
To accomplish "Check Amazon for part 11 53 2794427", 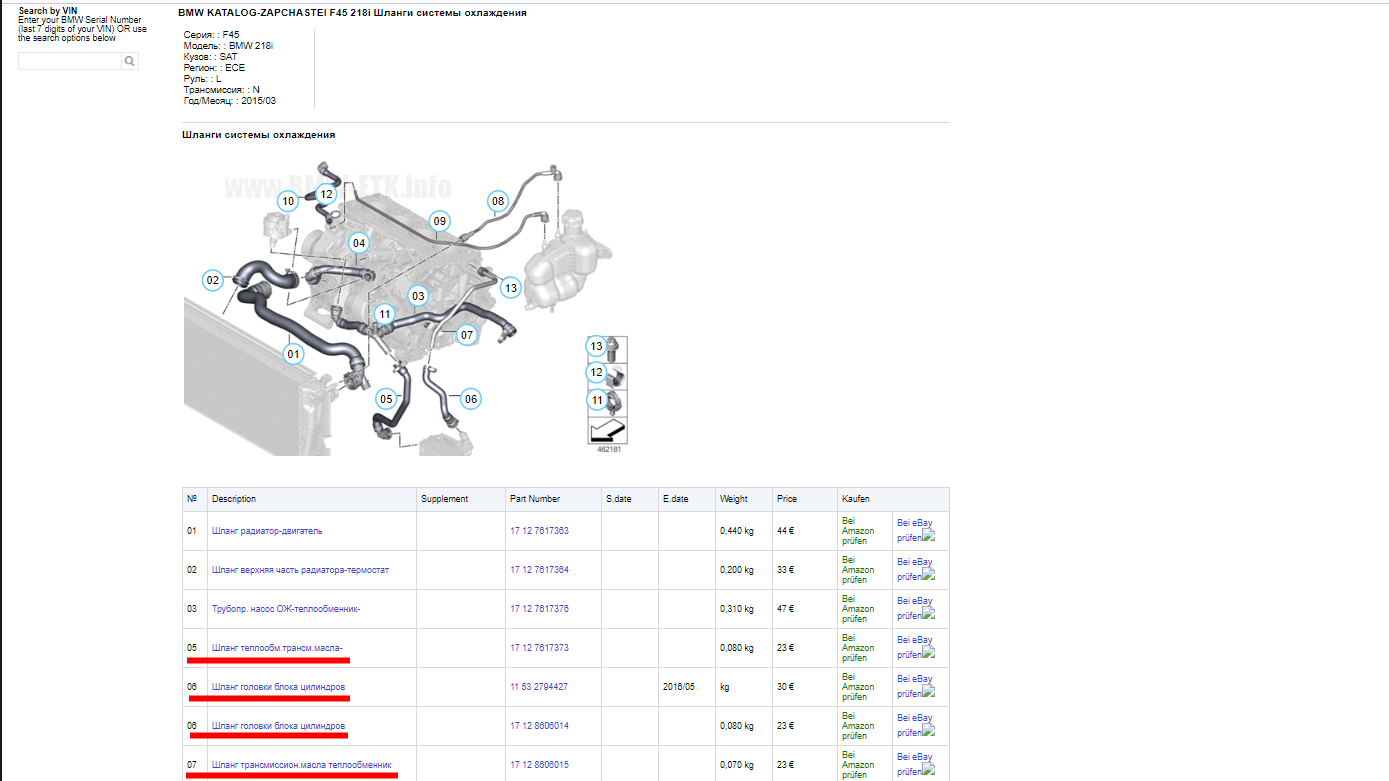I will coord(858,687).
